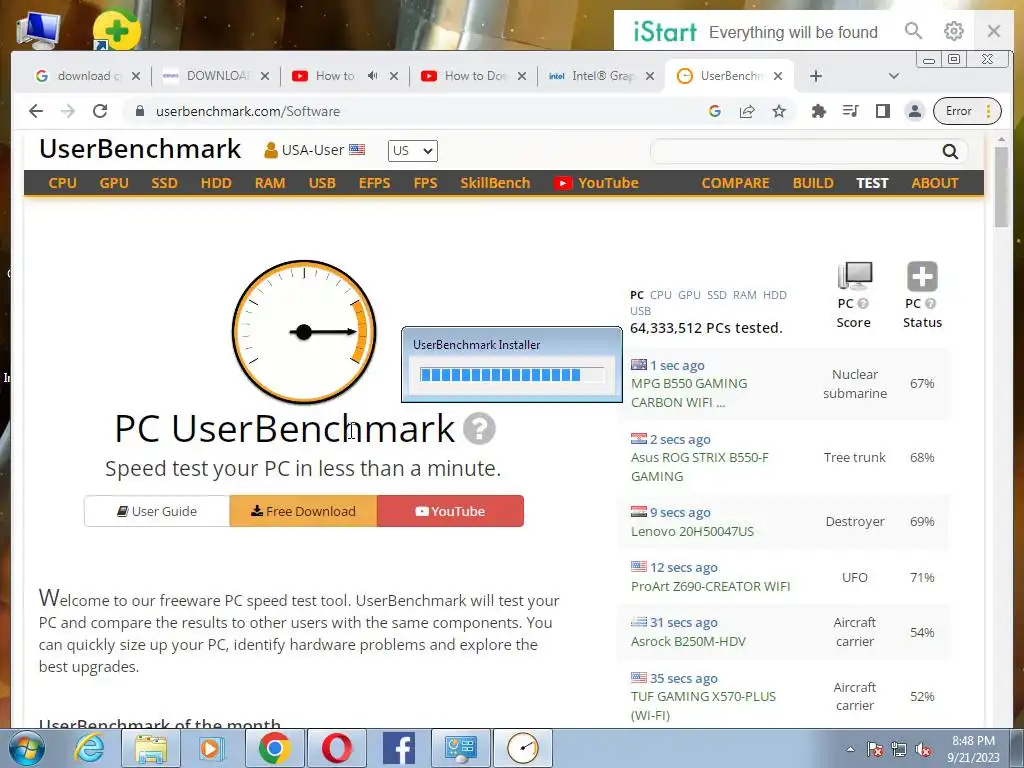1024x768 pixels.
Task: Open the Windows Start button
Action: pyautogui.click(x=26, y=748)
